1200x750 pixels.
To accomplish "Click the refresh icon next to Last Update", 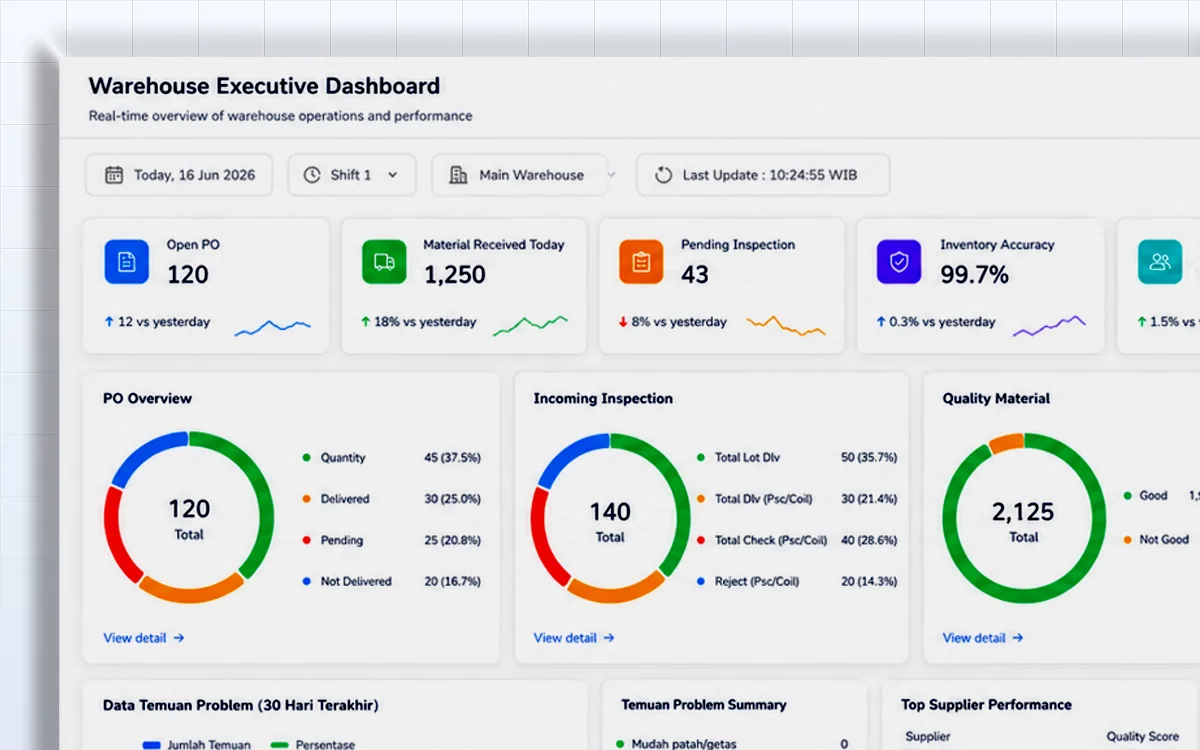I will tap(663, 175).
